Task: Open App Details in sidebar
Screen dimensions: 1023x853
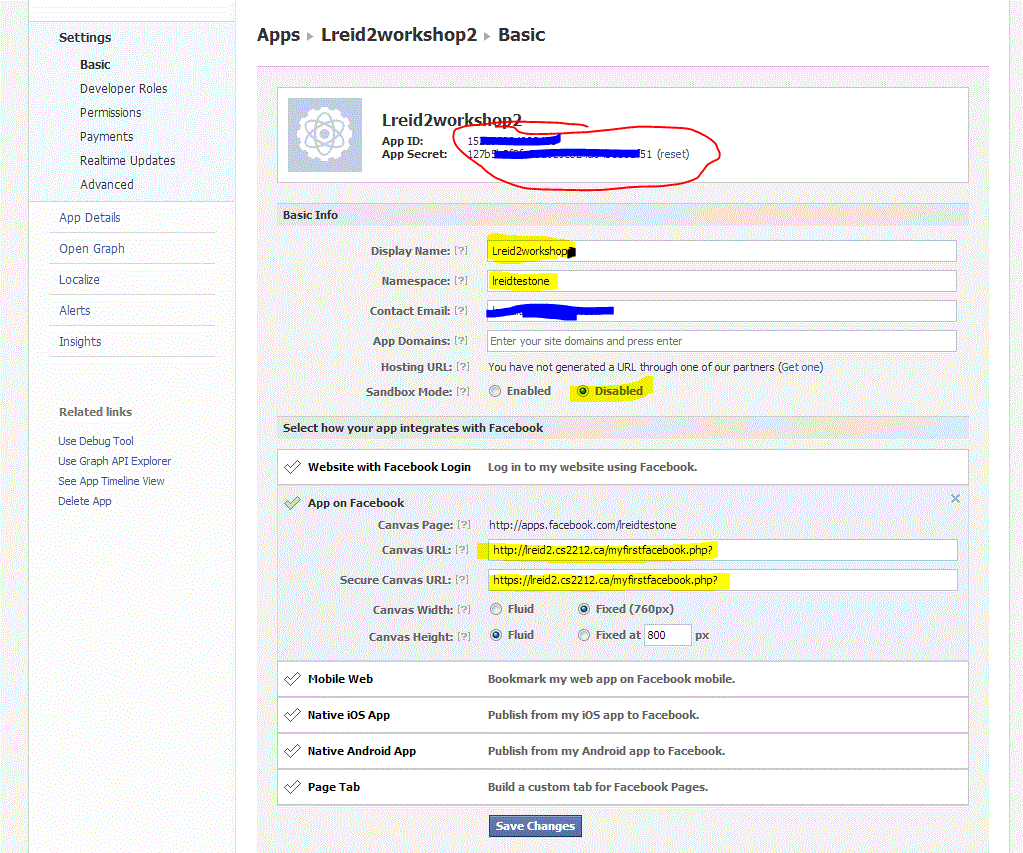Action: 89,218
